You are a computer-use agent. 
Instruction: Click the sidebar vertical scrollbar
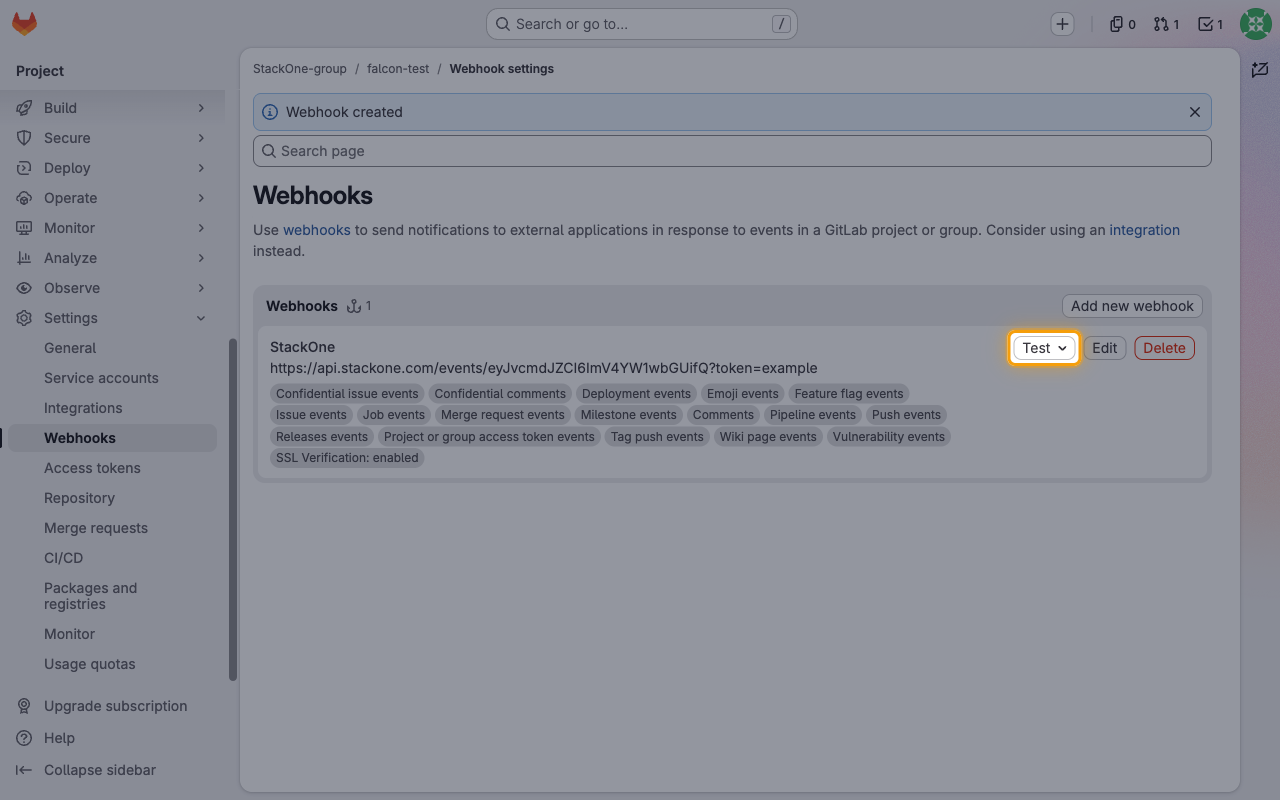pos(233,509)
